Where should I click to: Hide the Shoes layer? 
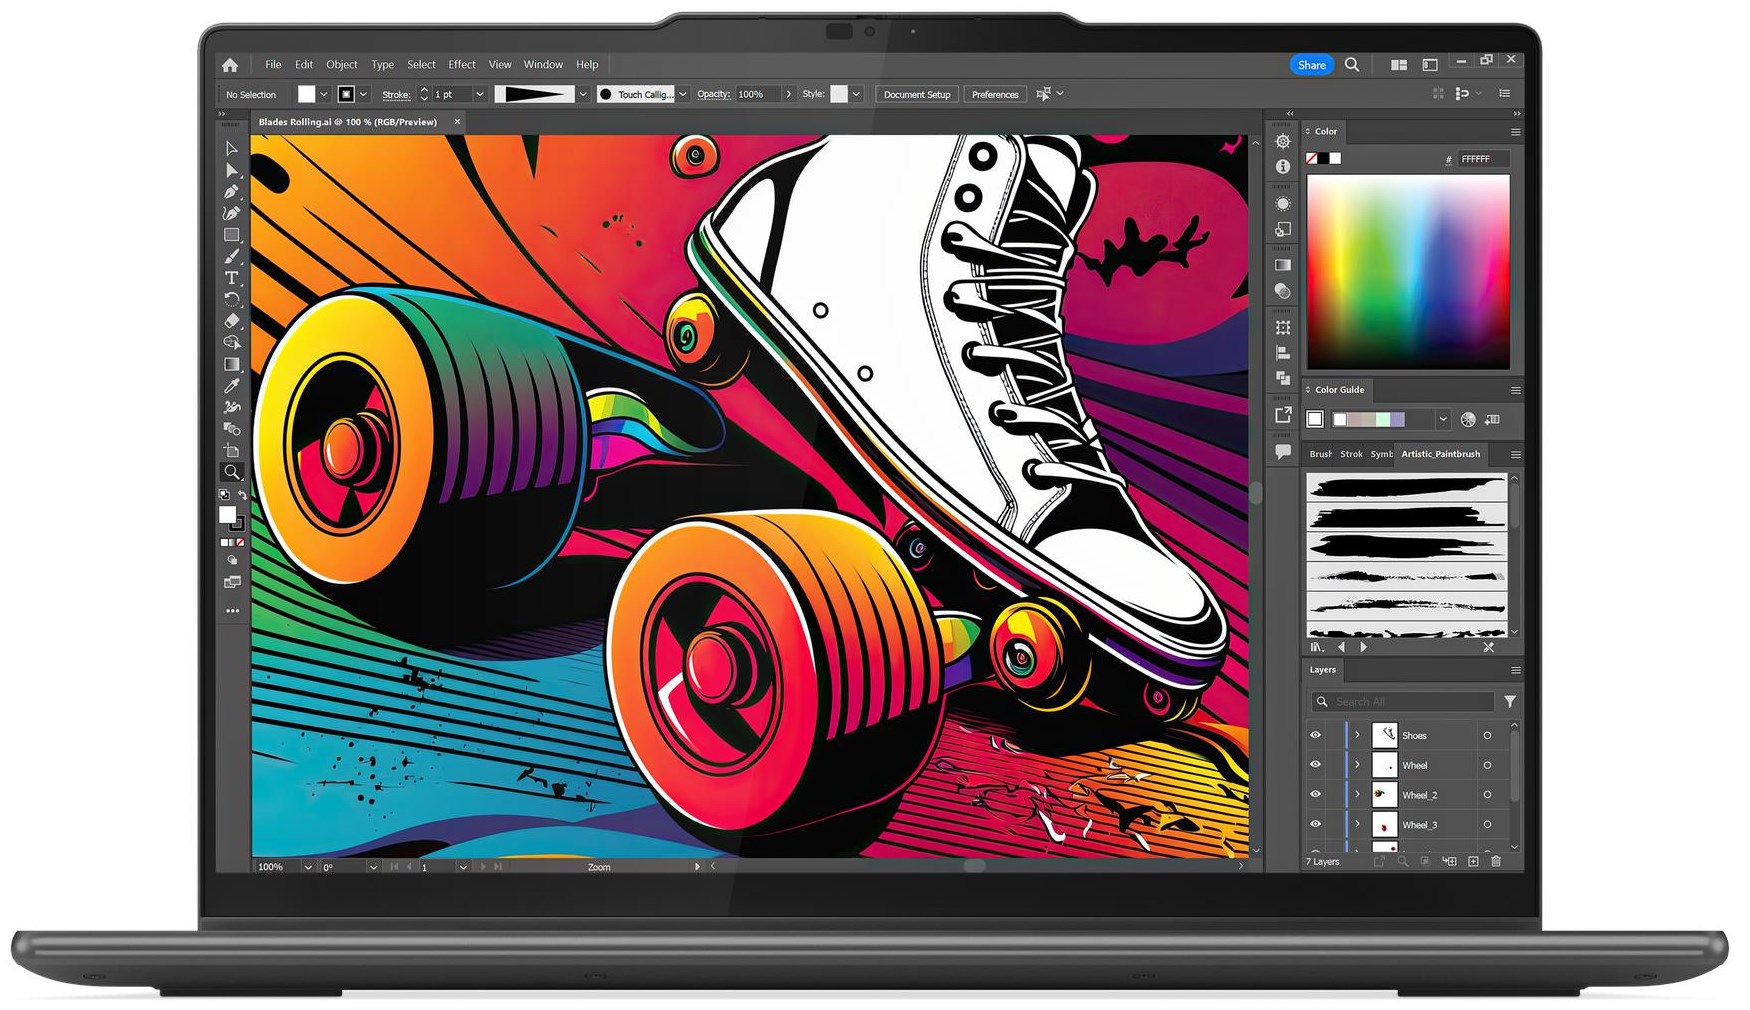pos(1315,735)
